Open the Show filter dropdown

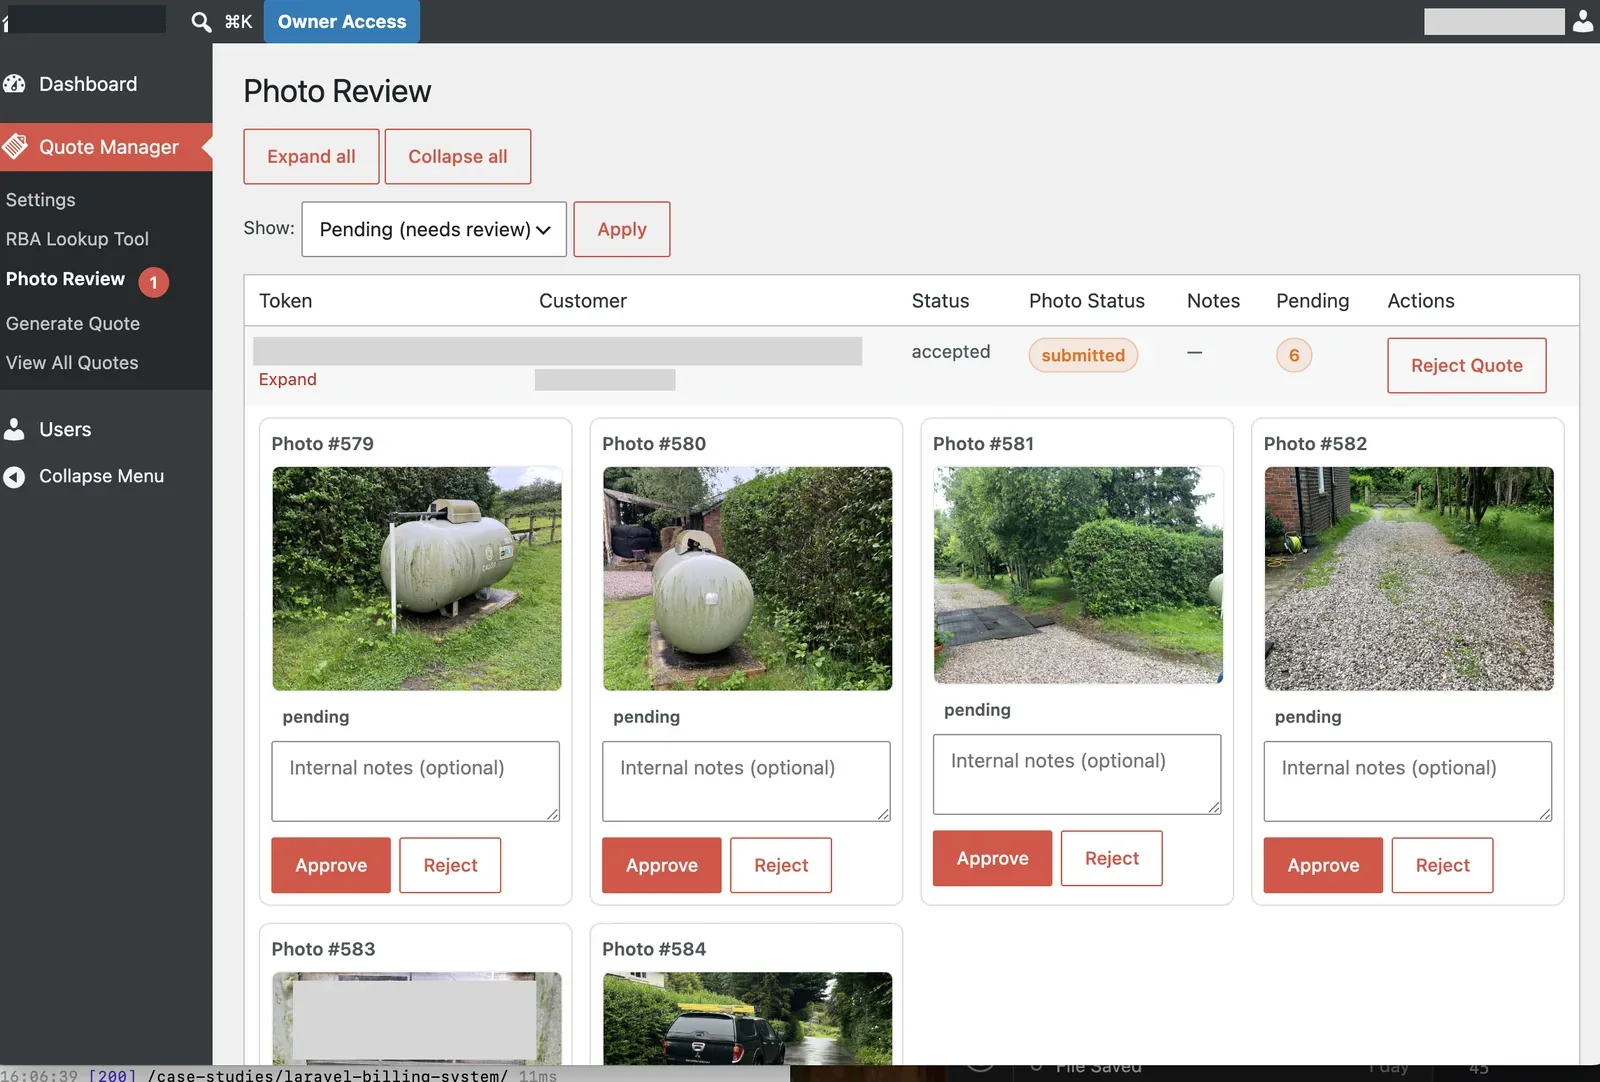point(434,229)
